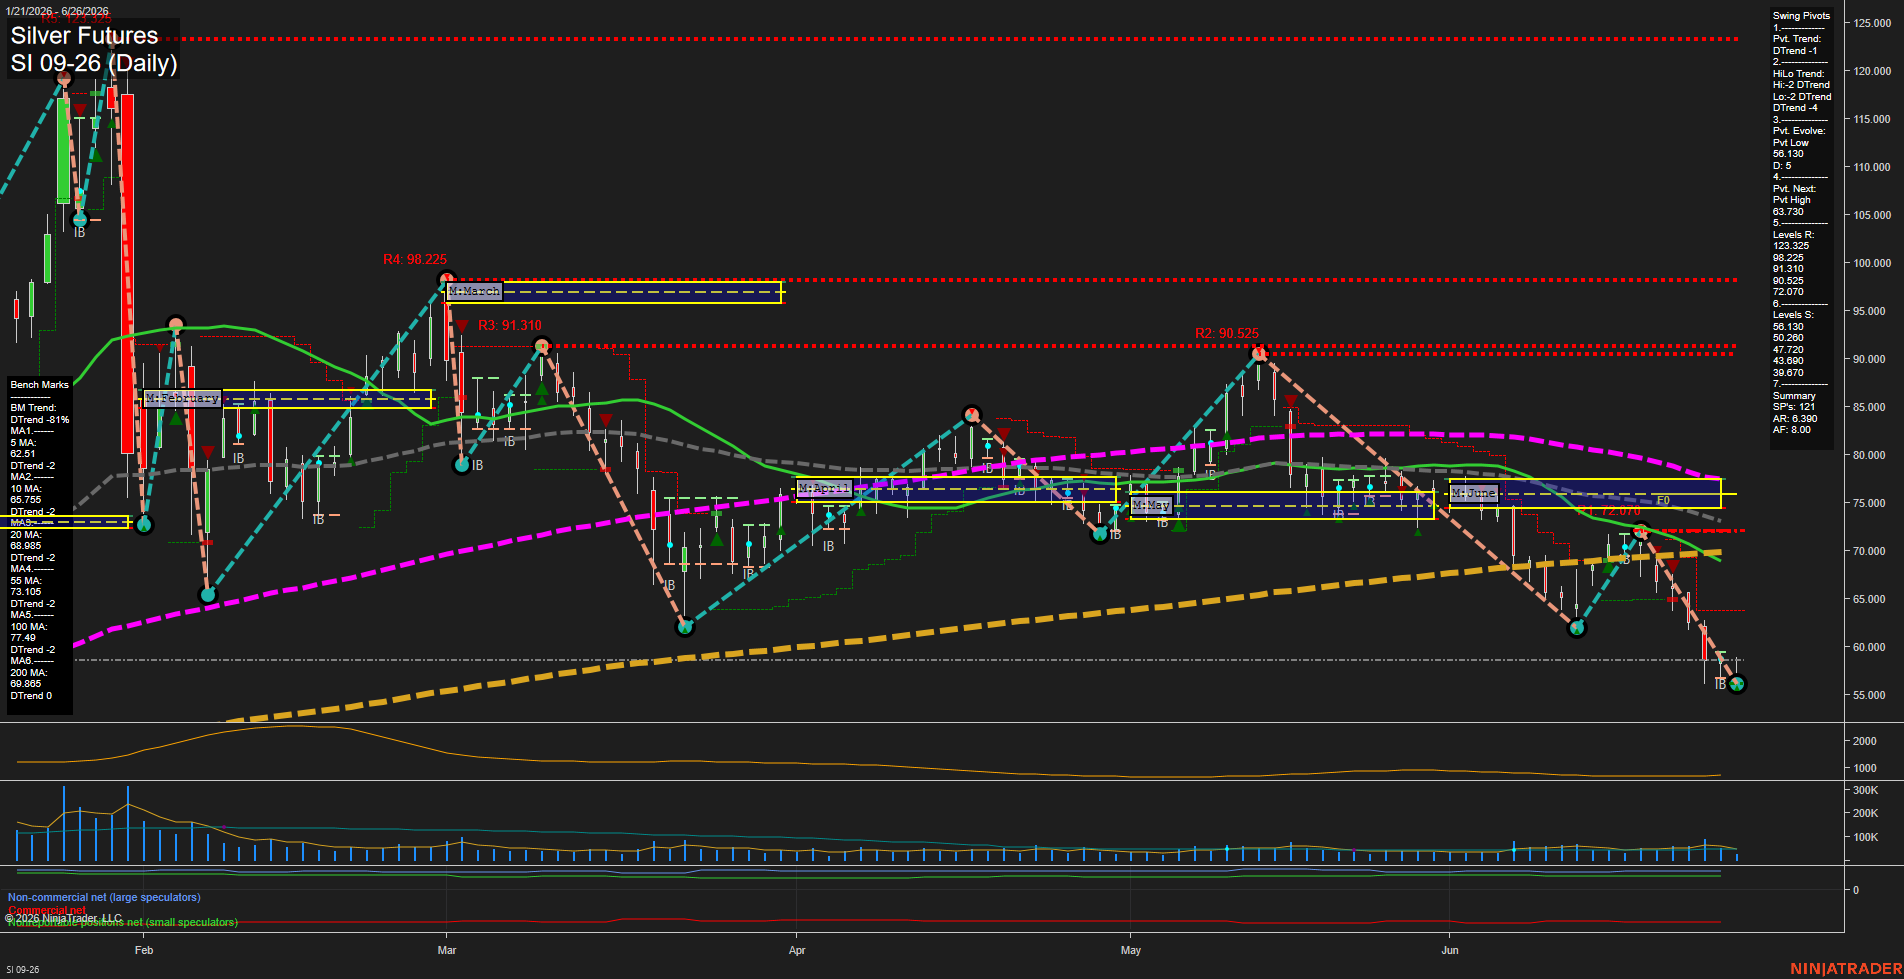Click the M:April monthly range label

(824, 488)
